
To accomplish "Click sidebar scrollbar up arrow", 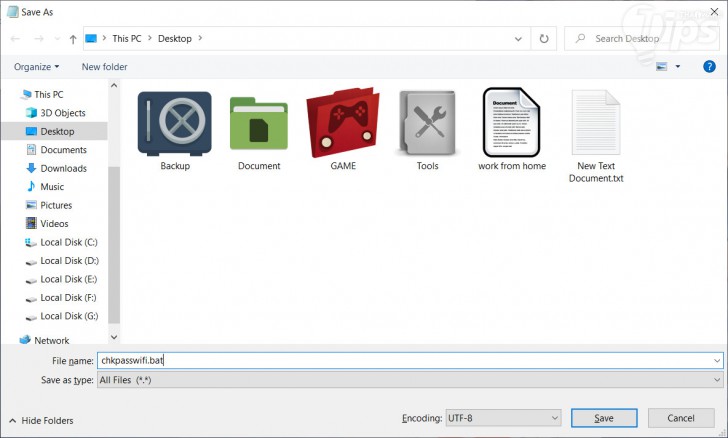I will [114, 85].
